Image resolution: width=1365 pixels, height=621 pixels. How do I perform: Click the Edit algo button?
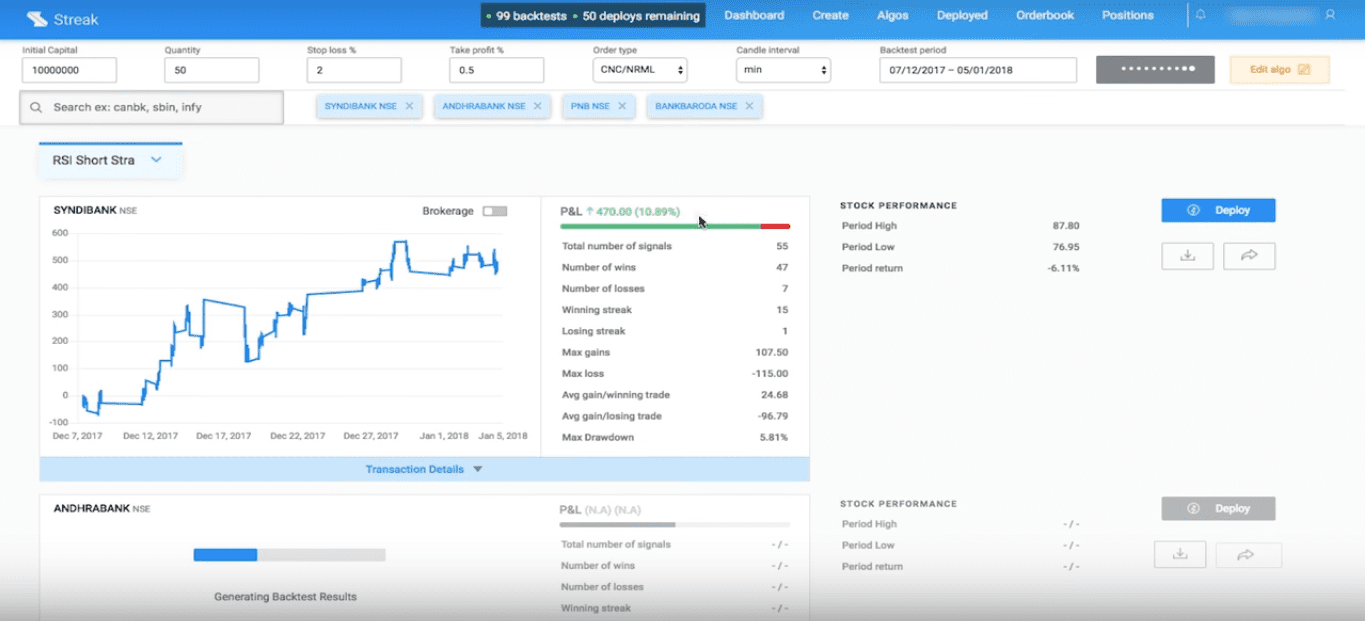(x=1279, y=70)
